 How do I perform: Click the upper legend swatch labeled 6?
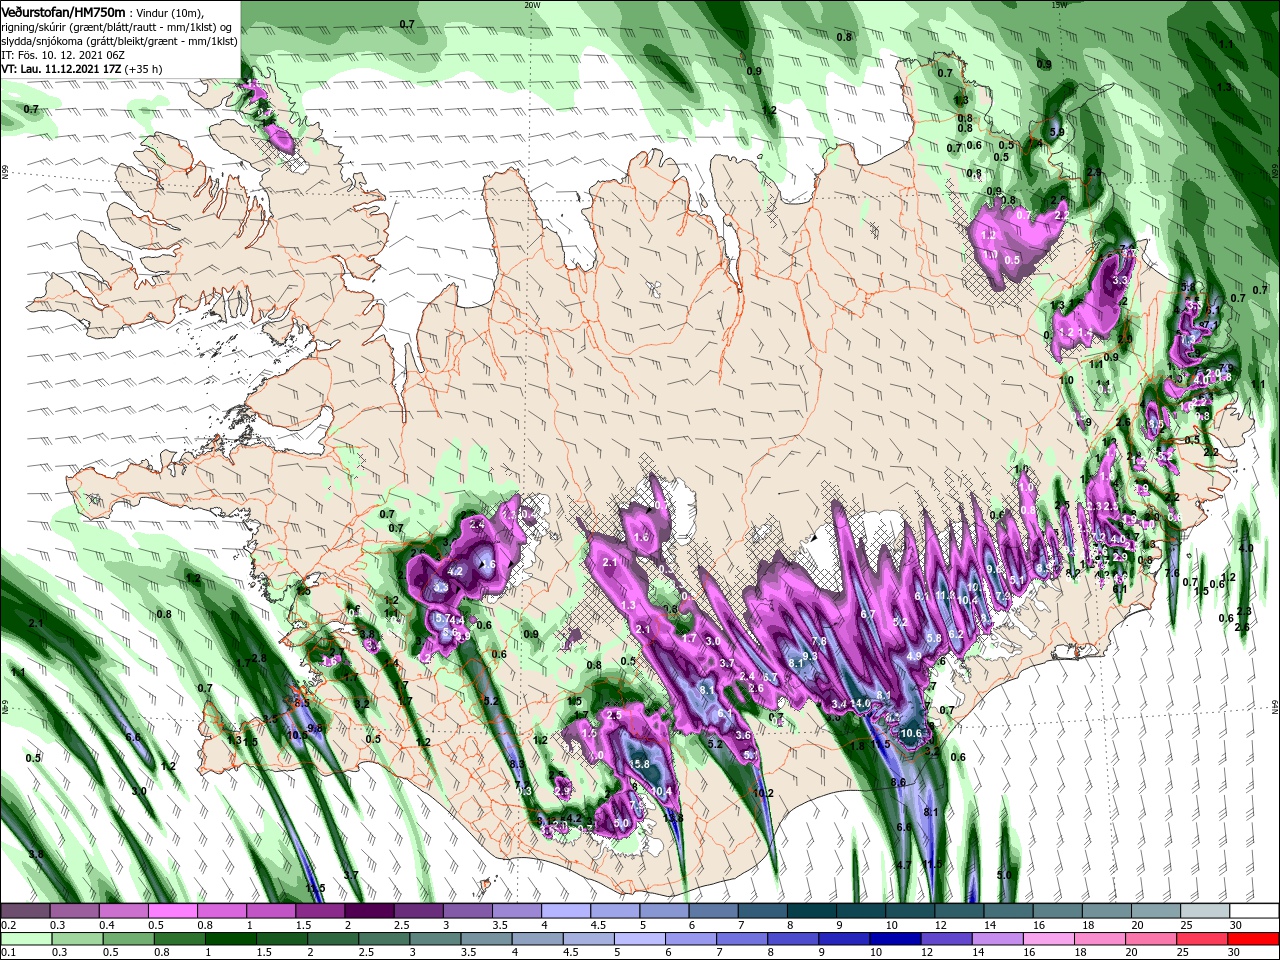pos(713,910)
